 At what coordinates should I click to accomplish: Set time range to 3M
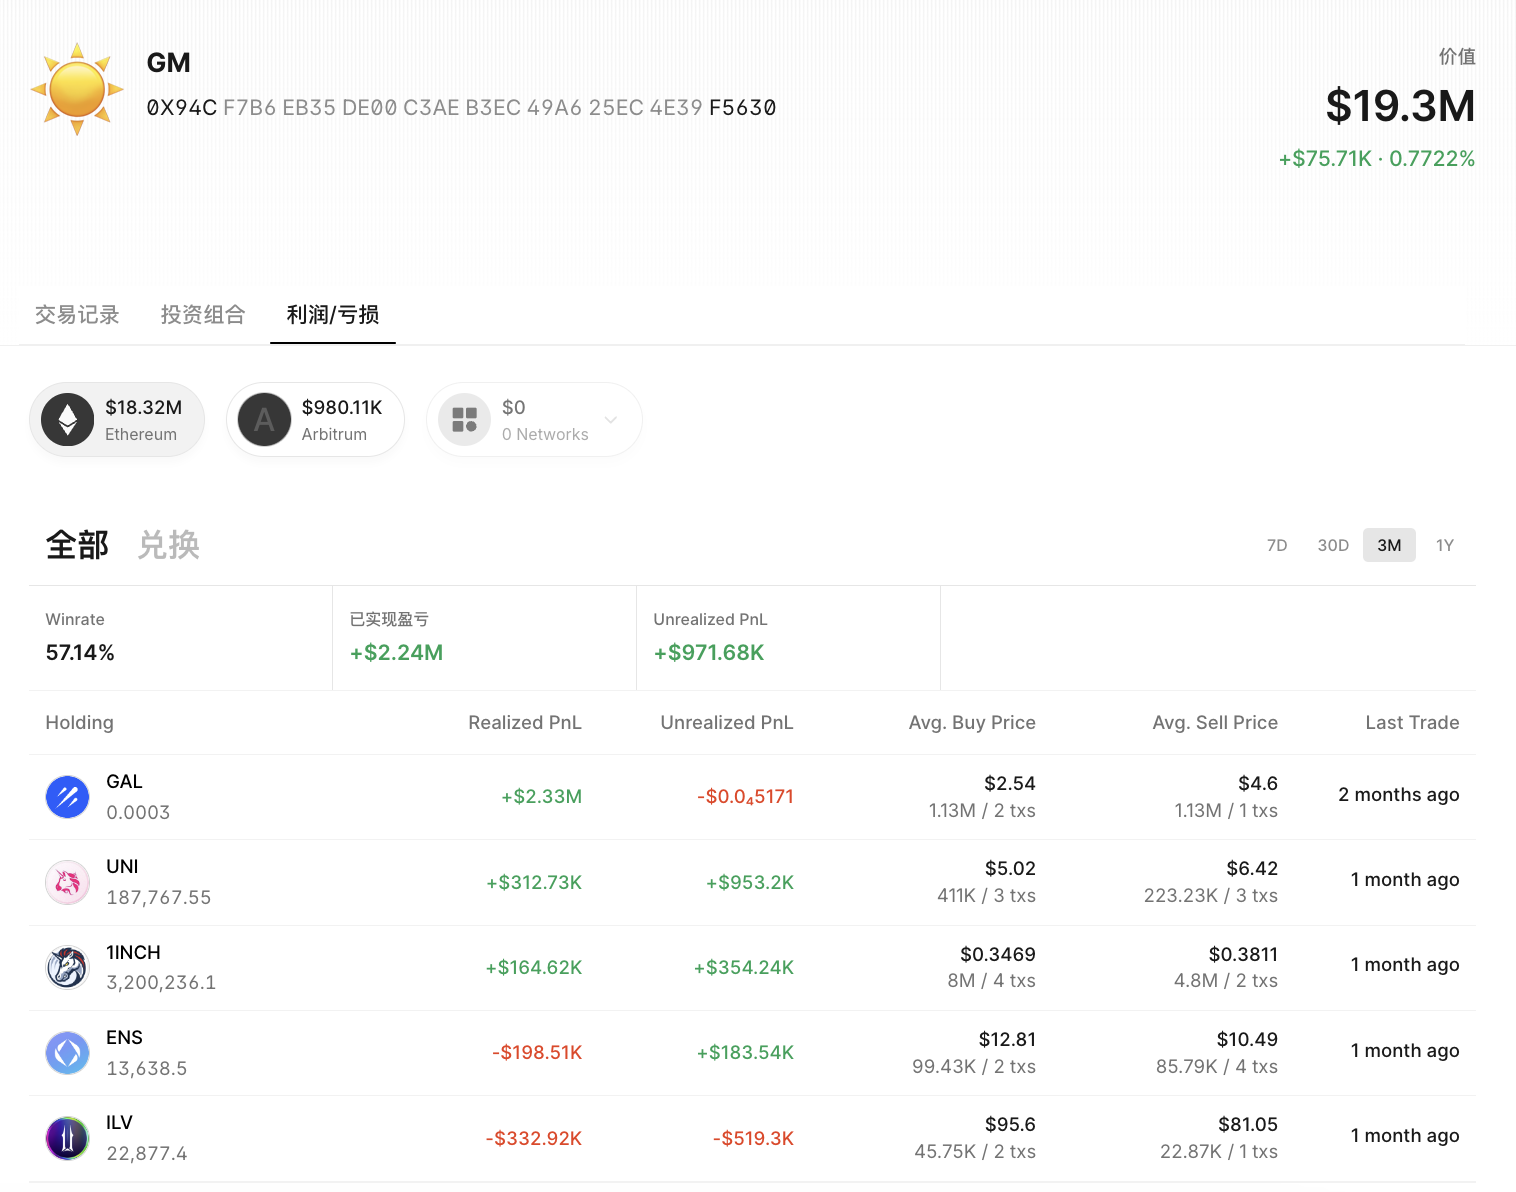coord(1389,545)
